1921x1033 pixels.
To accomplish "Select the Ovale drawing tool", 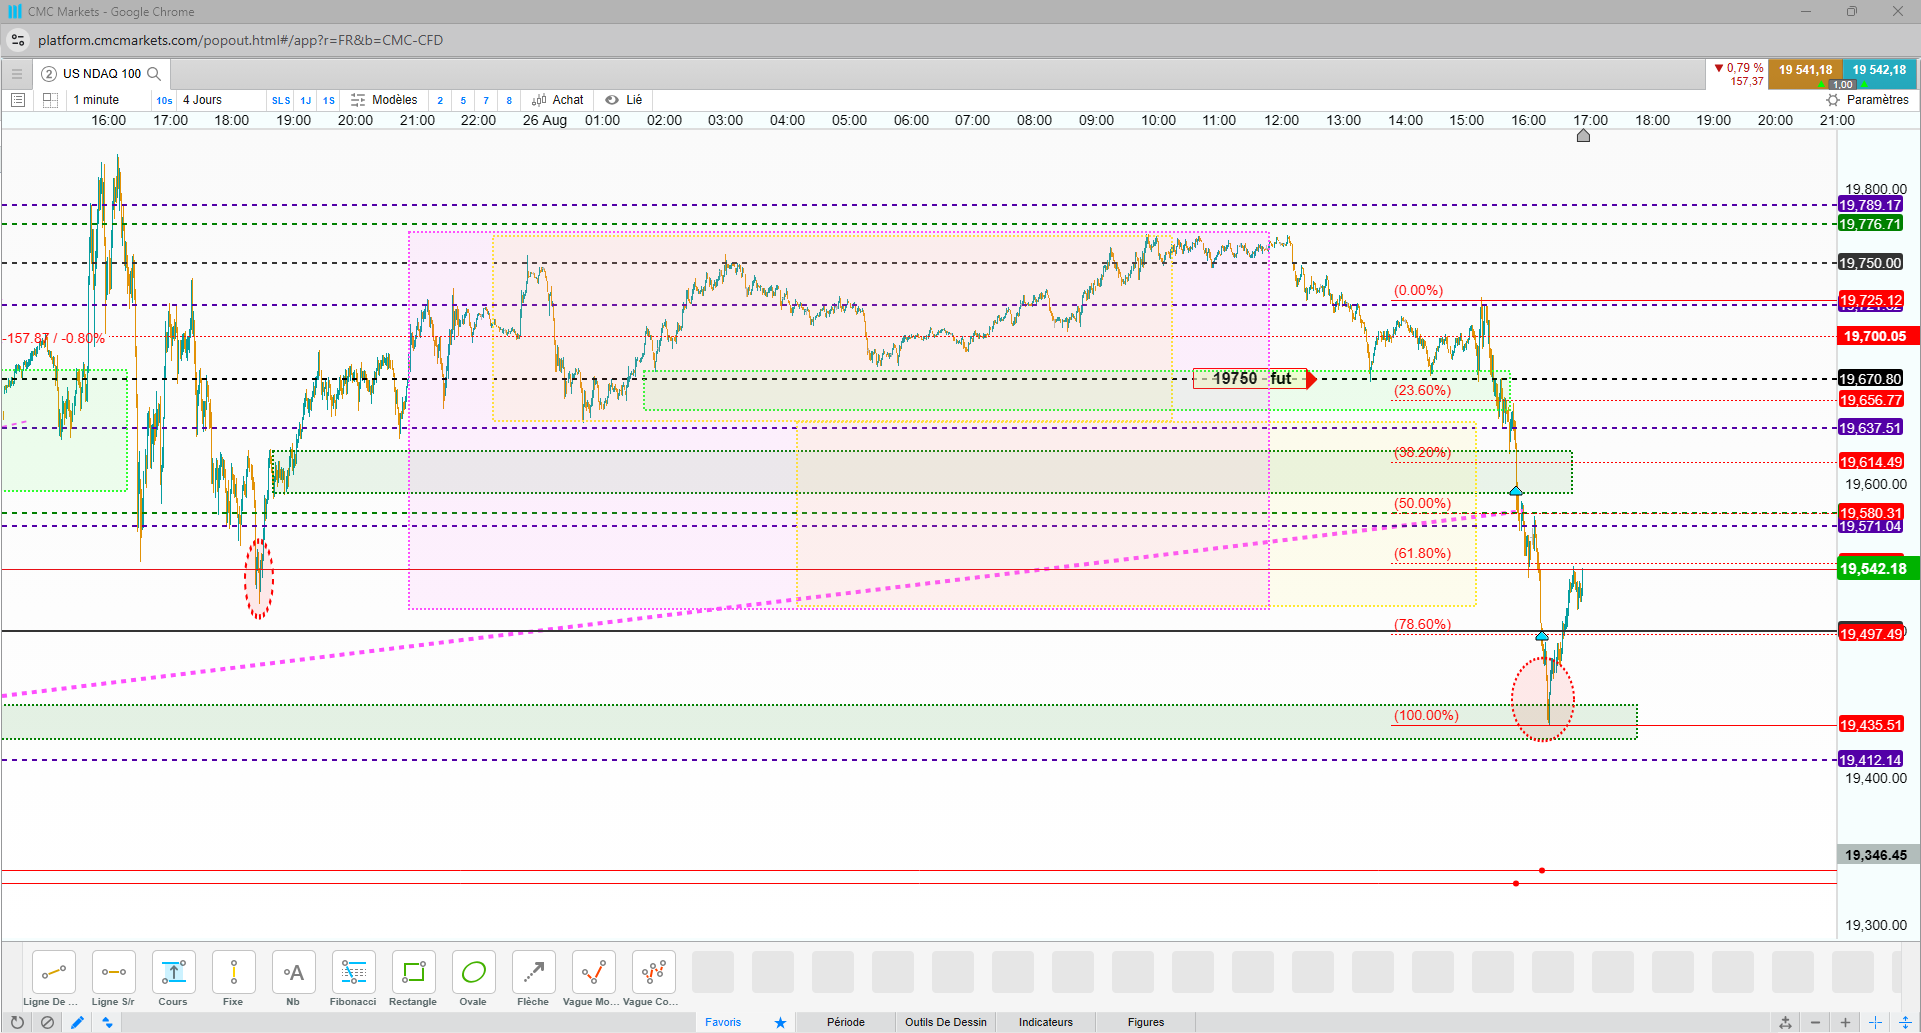I will pos(473,972).
